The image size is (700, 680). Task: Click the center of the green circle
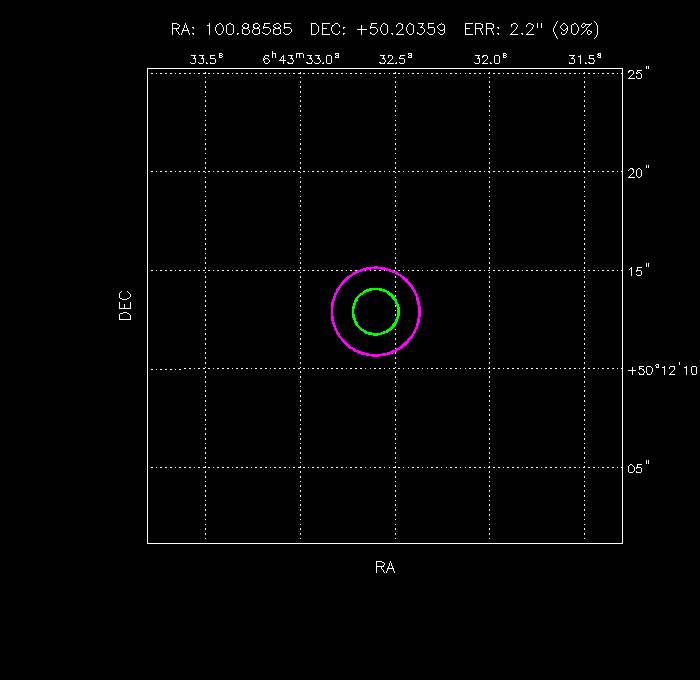[376, 311]
